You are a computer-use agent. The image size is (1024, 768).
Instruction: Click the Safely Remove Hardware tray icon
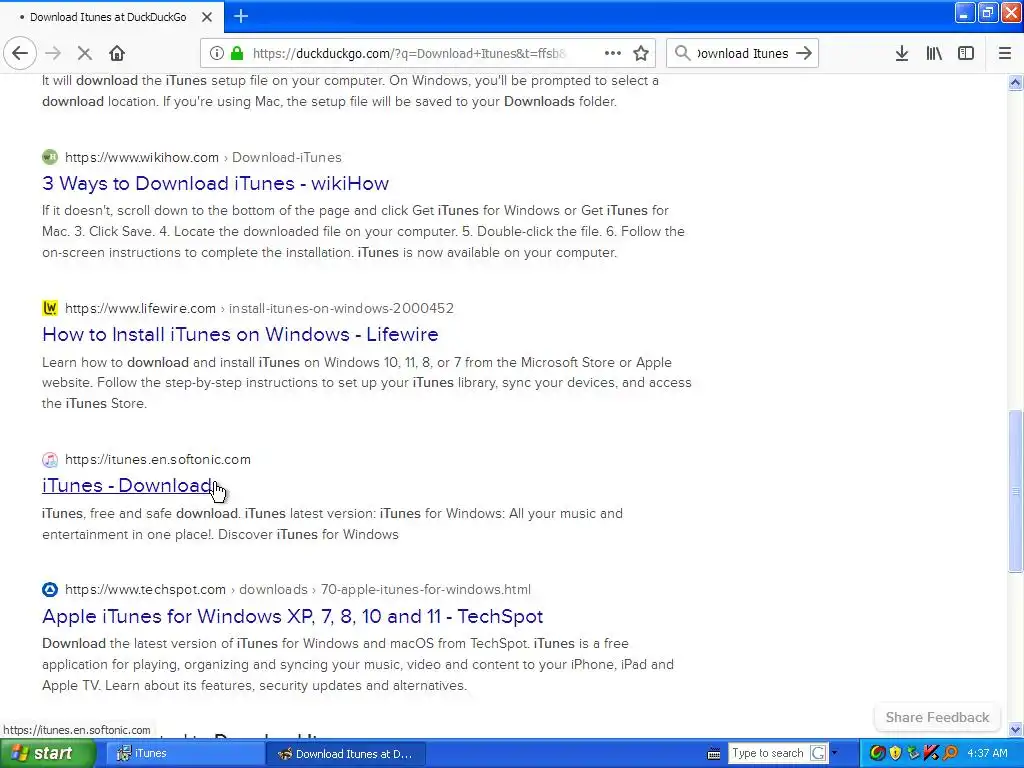tap(913, 753)
